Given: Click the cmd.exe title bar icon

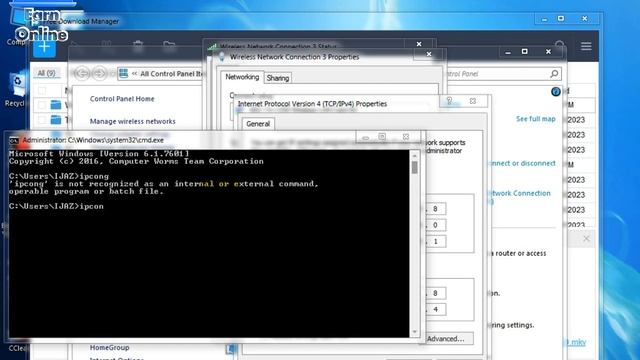Looking at the screenshot, I should pos(14,140).
